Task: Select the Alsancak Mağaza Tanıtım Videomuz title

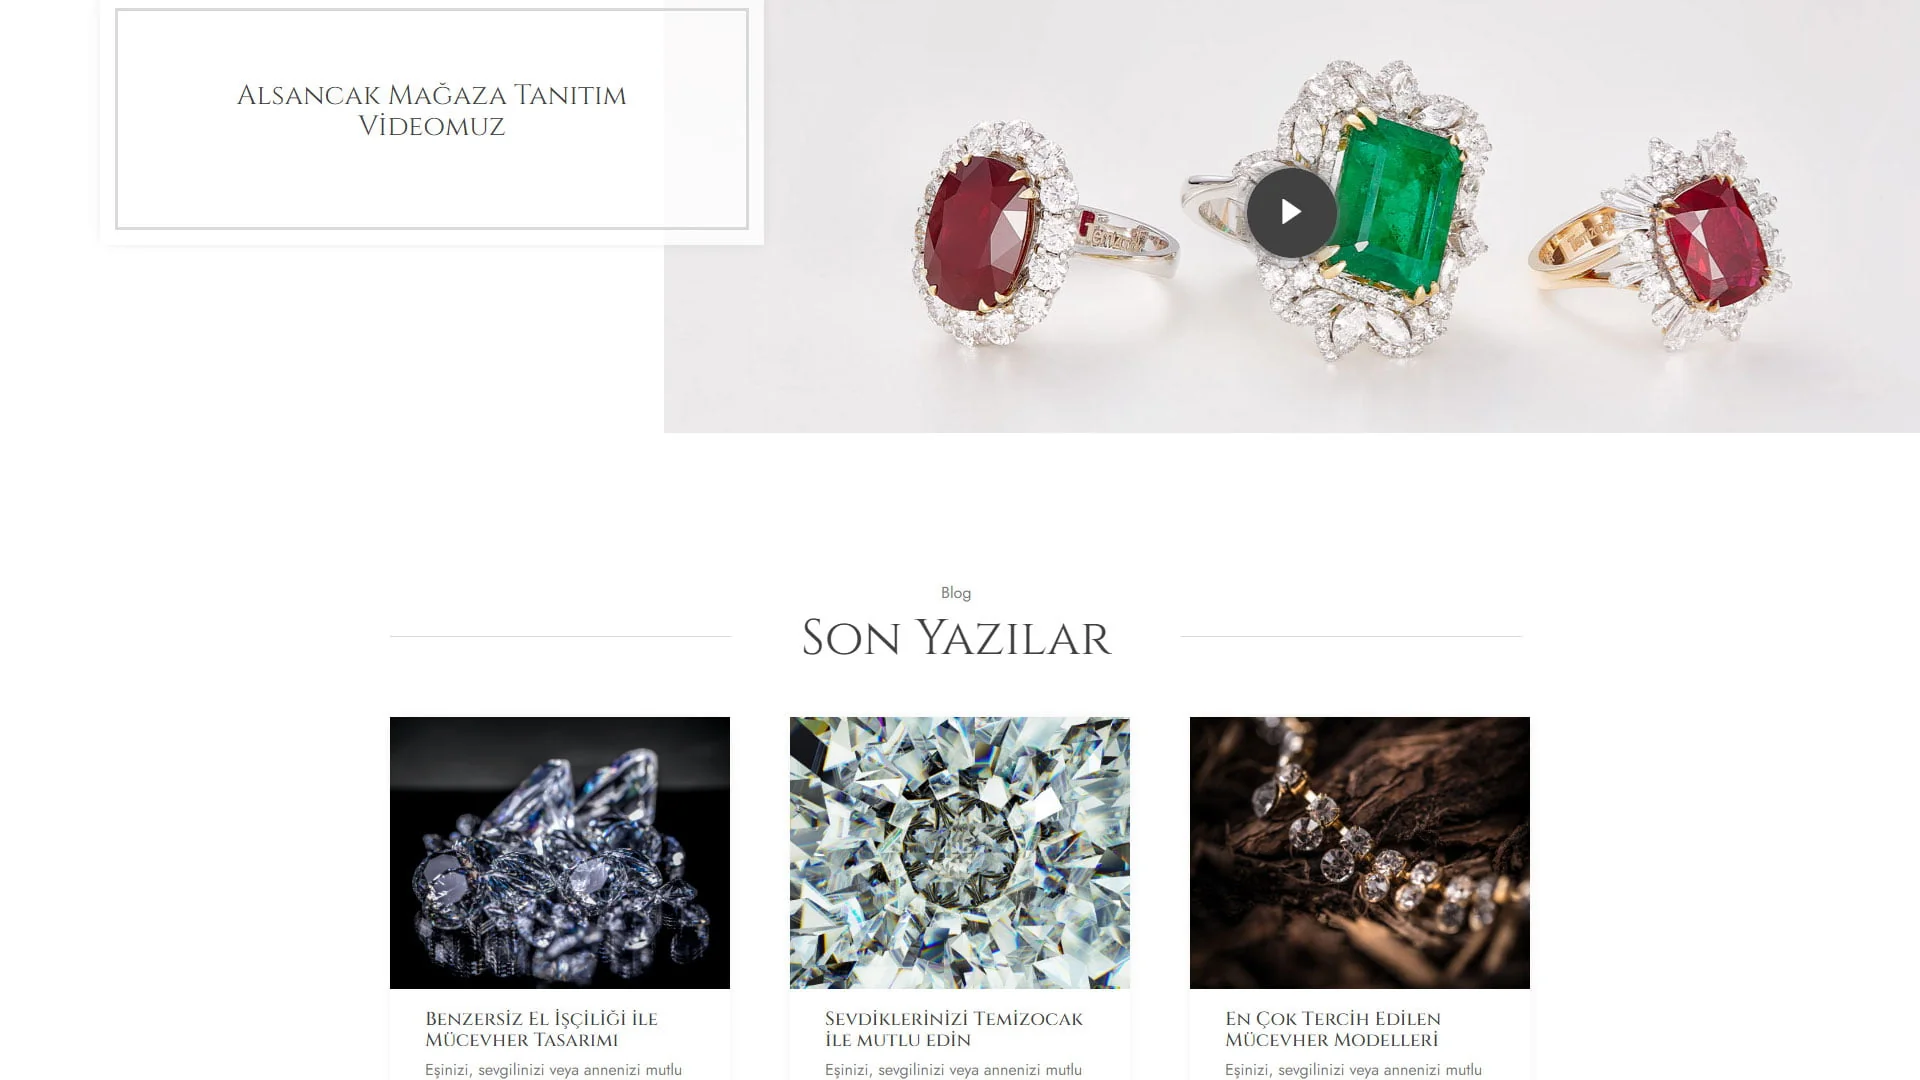Action: [432, 110]
